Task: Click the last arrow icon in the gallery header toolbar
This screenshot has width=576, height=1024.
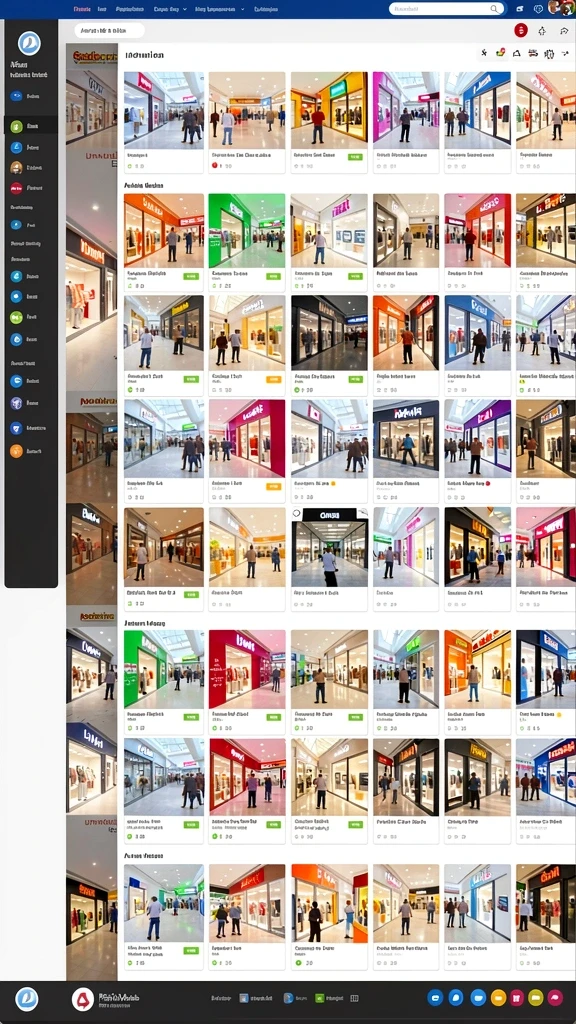Action: tap(564, 54)
